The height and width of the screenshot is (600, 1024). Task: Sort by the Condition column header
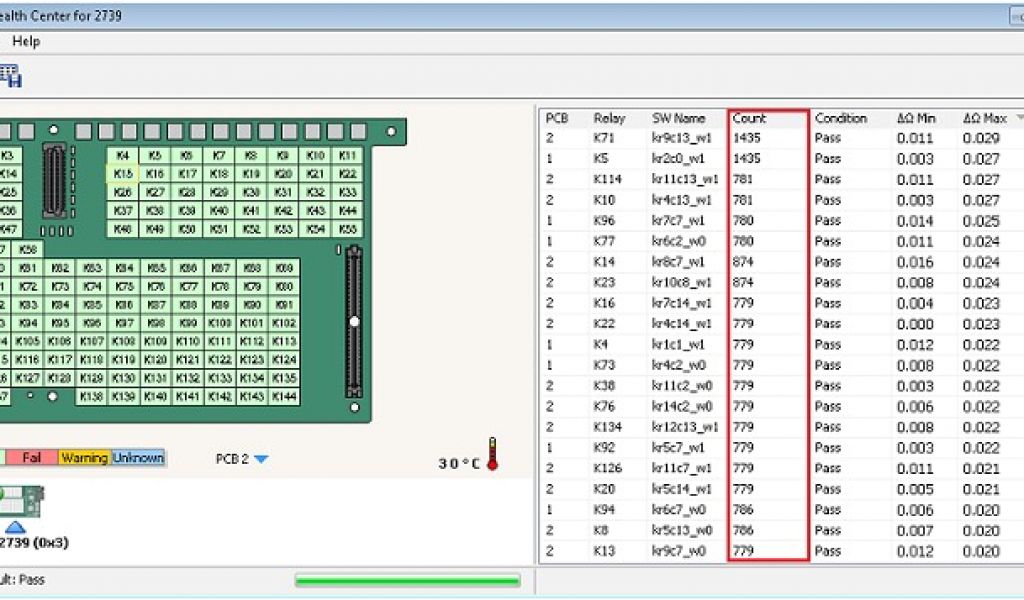(x=849, y=118)
